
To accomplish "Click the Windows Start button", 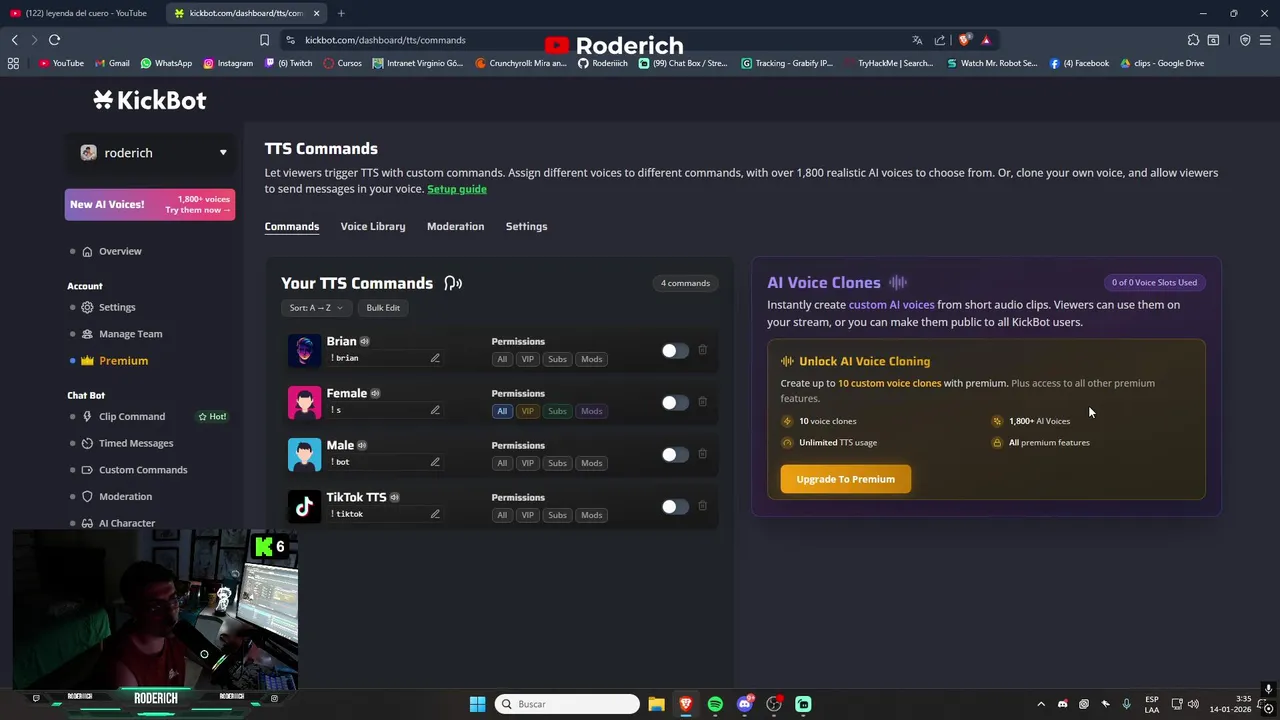I will [477, 704].
